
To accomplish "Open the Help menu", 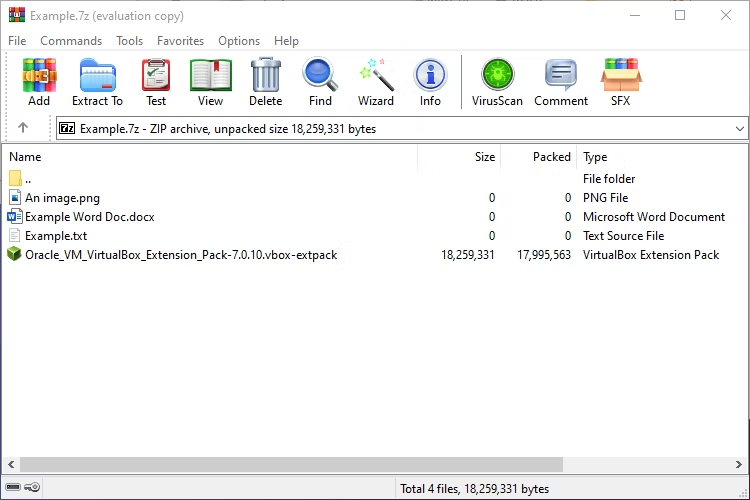I will pyautogui.click(x=287, y=41).
